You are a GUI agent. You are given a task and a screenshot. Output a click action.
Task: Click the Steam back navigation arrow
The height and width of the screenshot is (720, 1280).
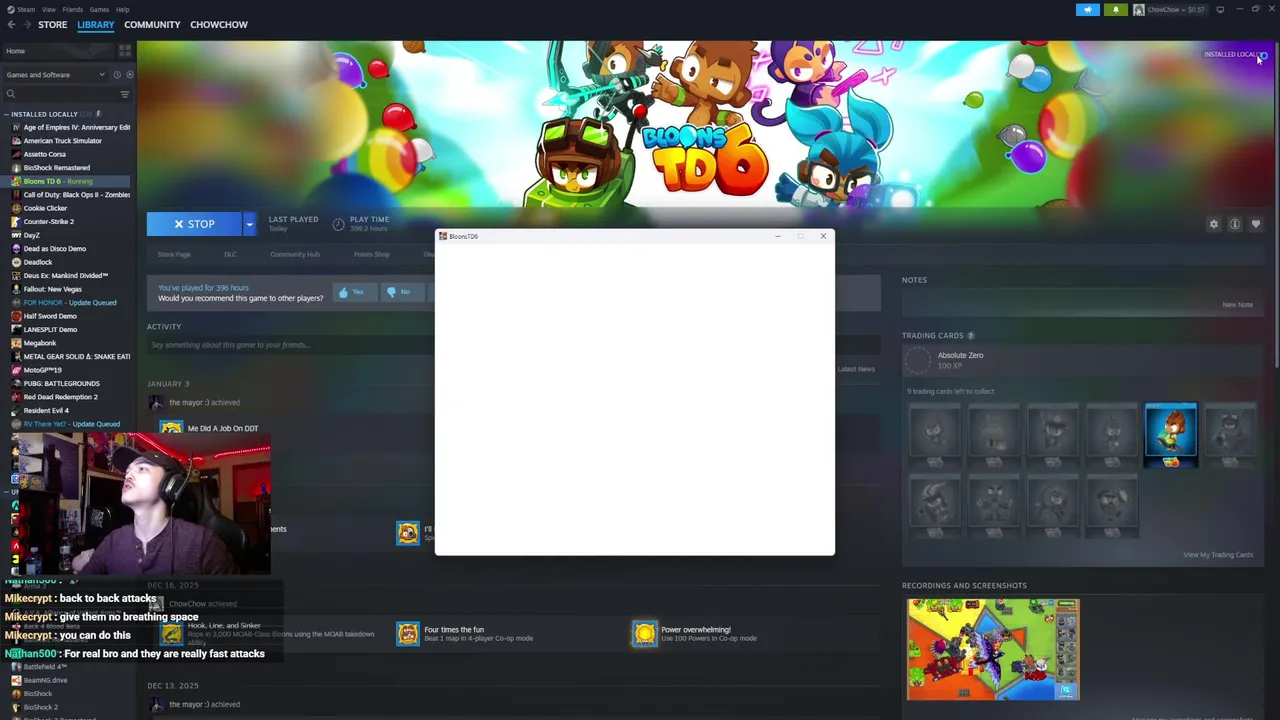(11, 25)
